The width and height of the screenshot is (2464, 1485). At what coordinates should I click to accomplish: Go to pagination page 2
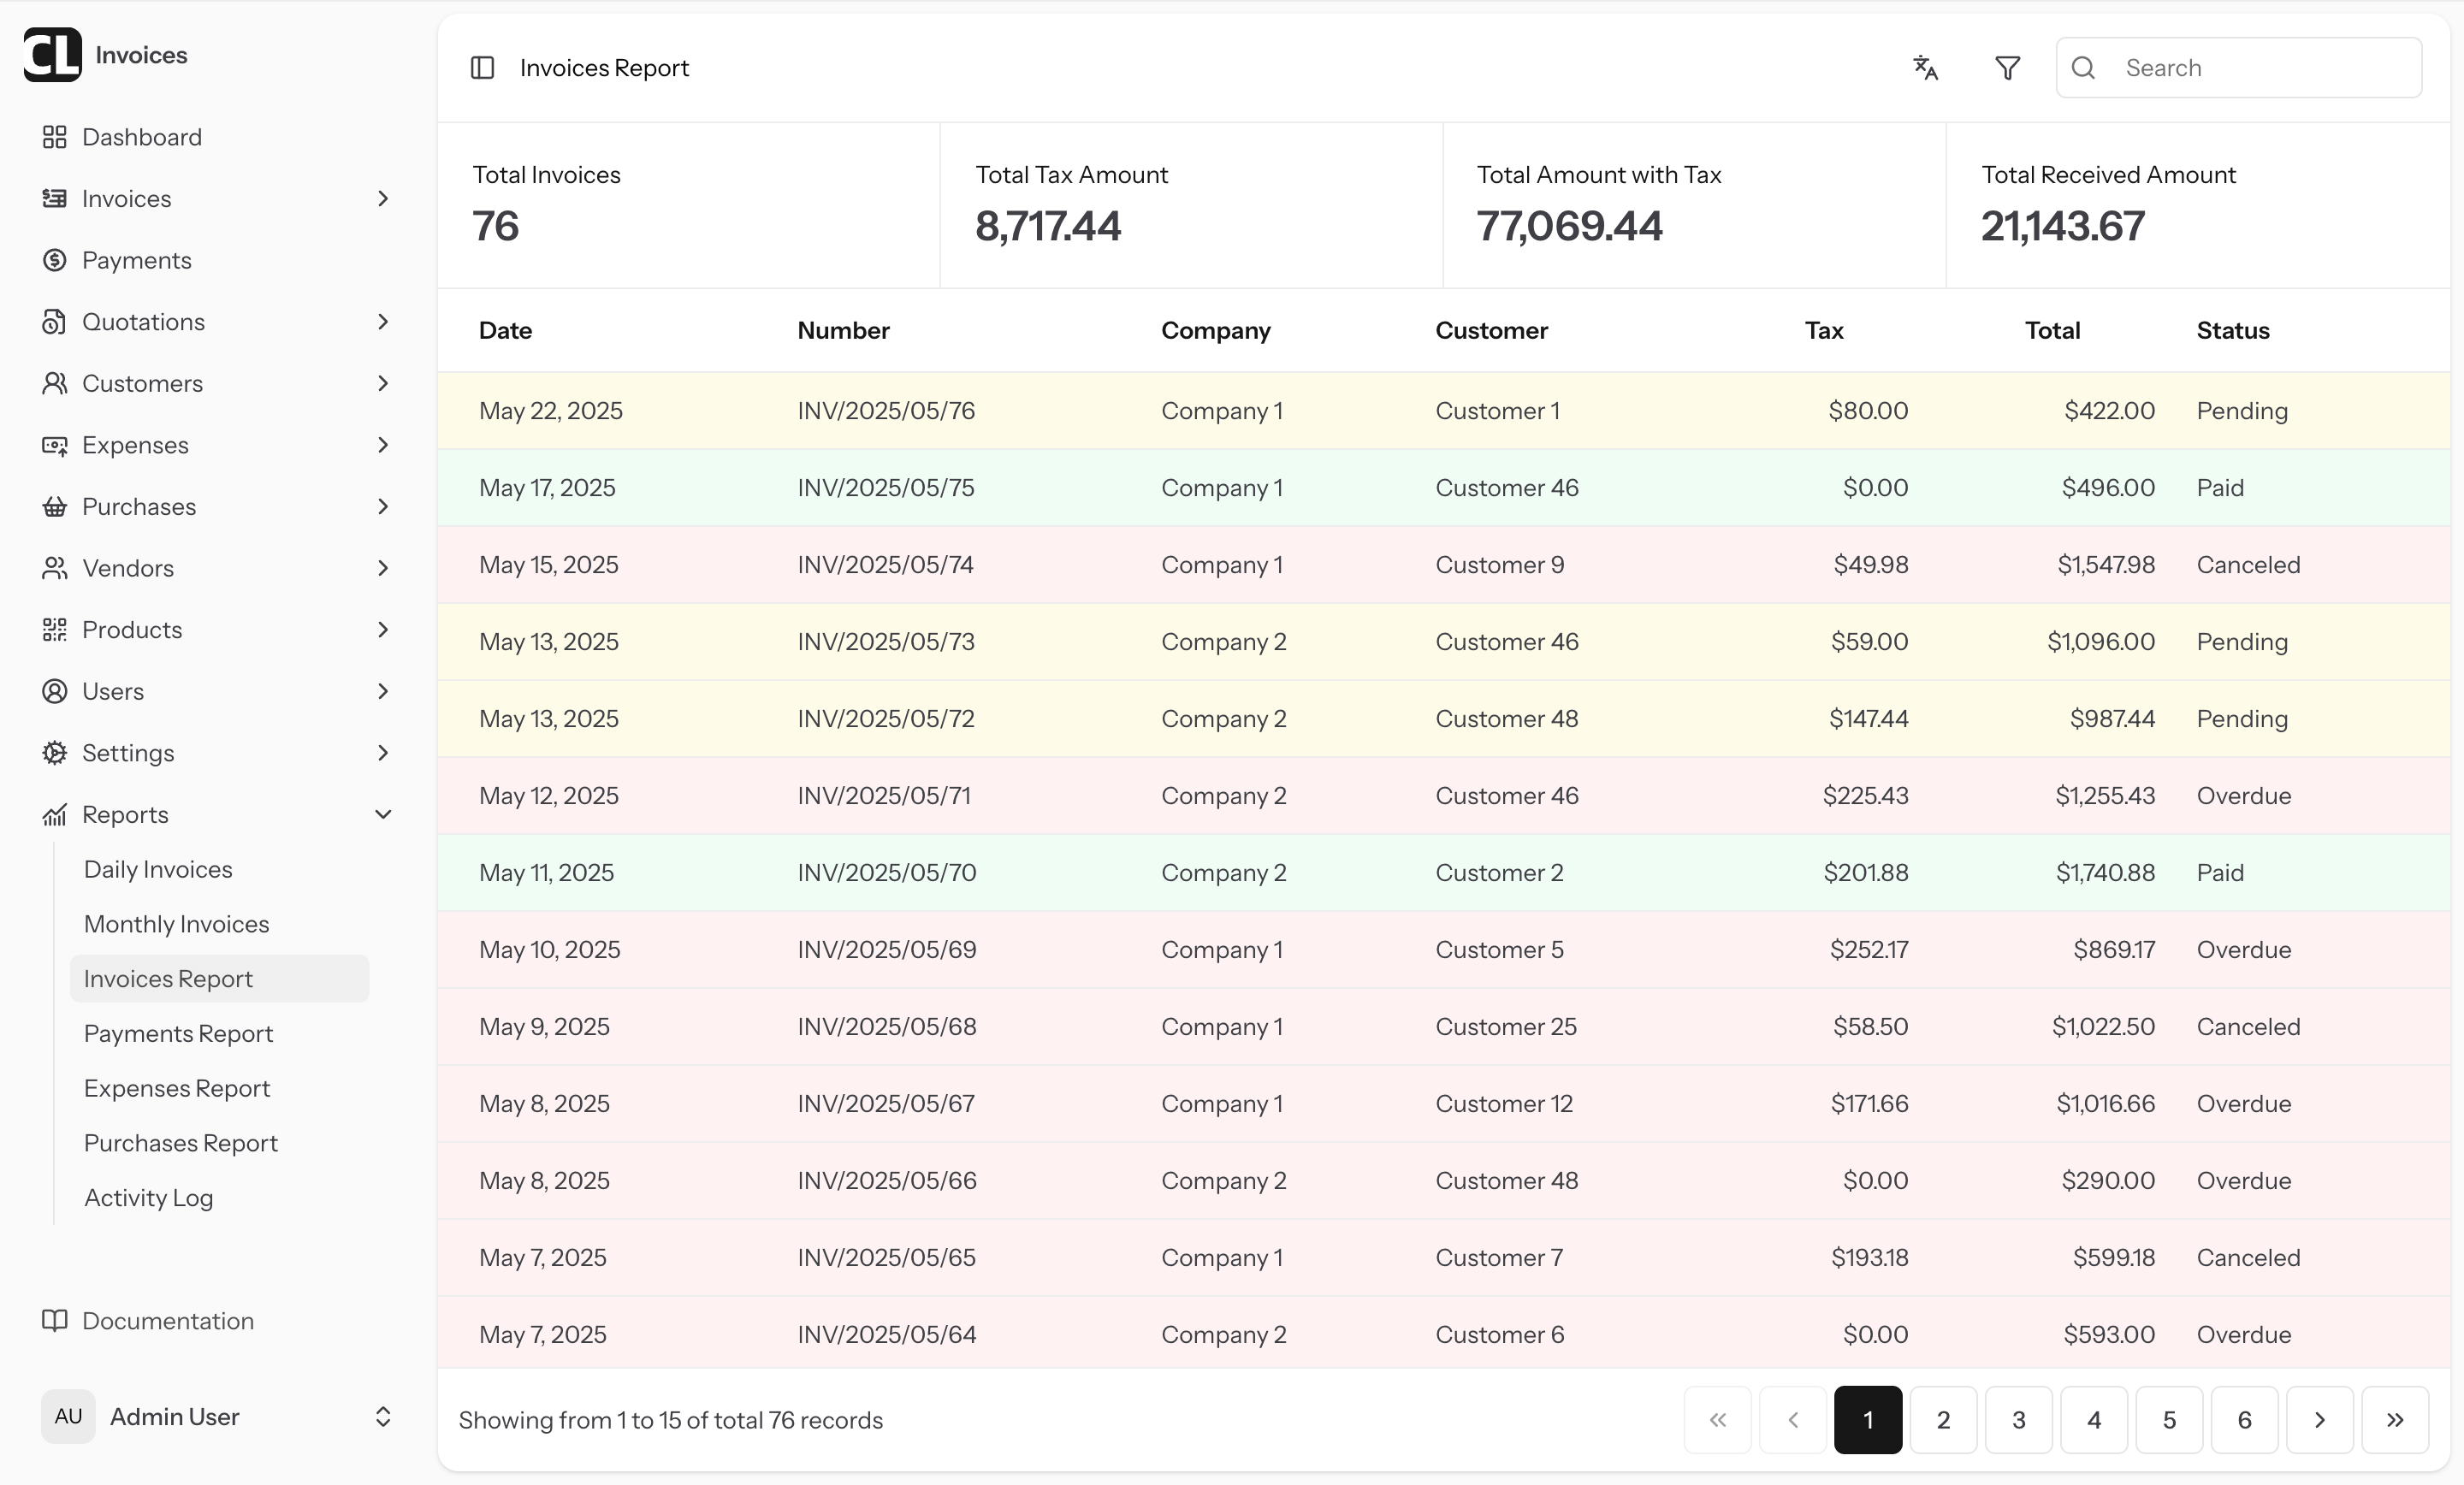coord(1943,1420)
